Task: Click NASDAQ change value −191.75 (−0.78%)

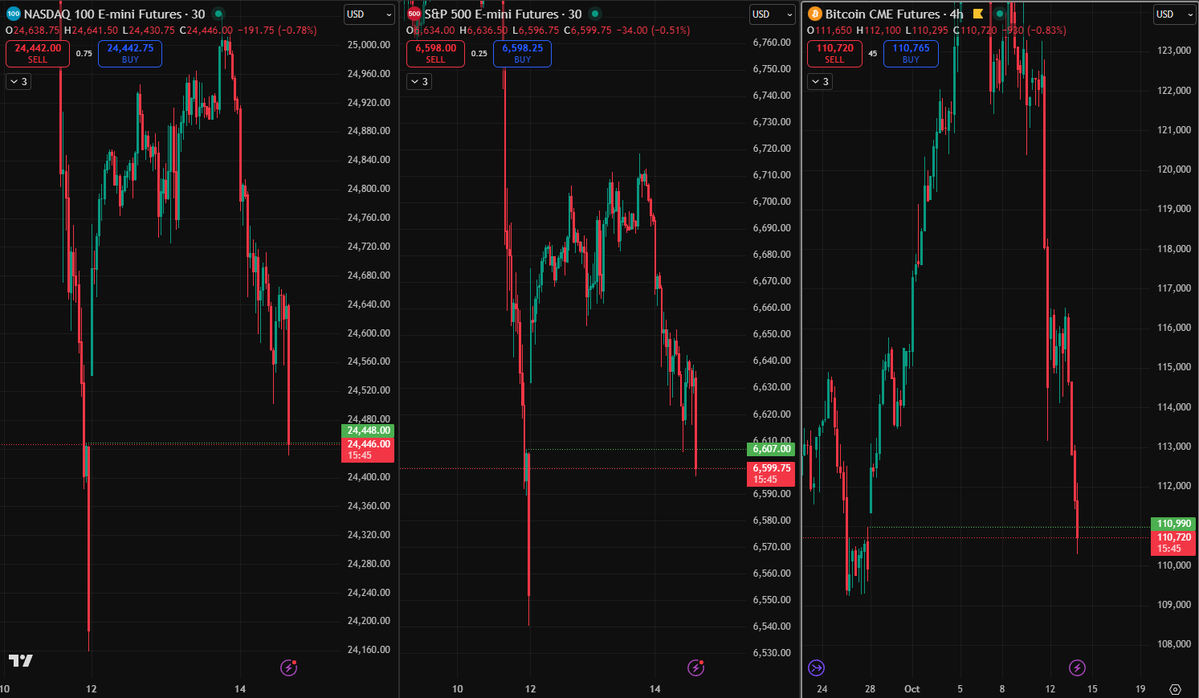Action: (x=276, y=31)
